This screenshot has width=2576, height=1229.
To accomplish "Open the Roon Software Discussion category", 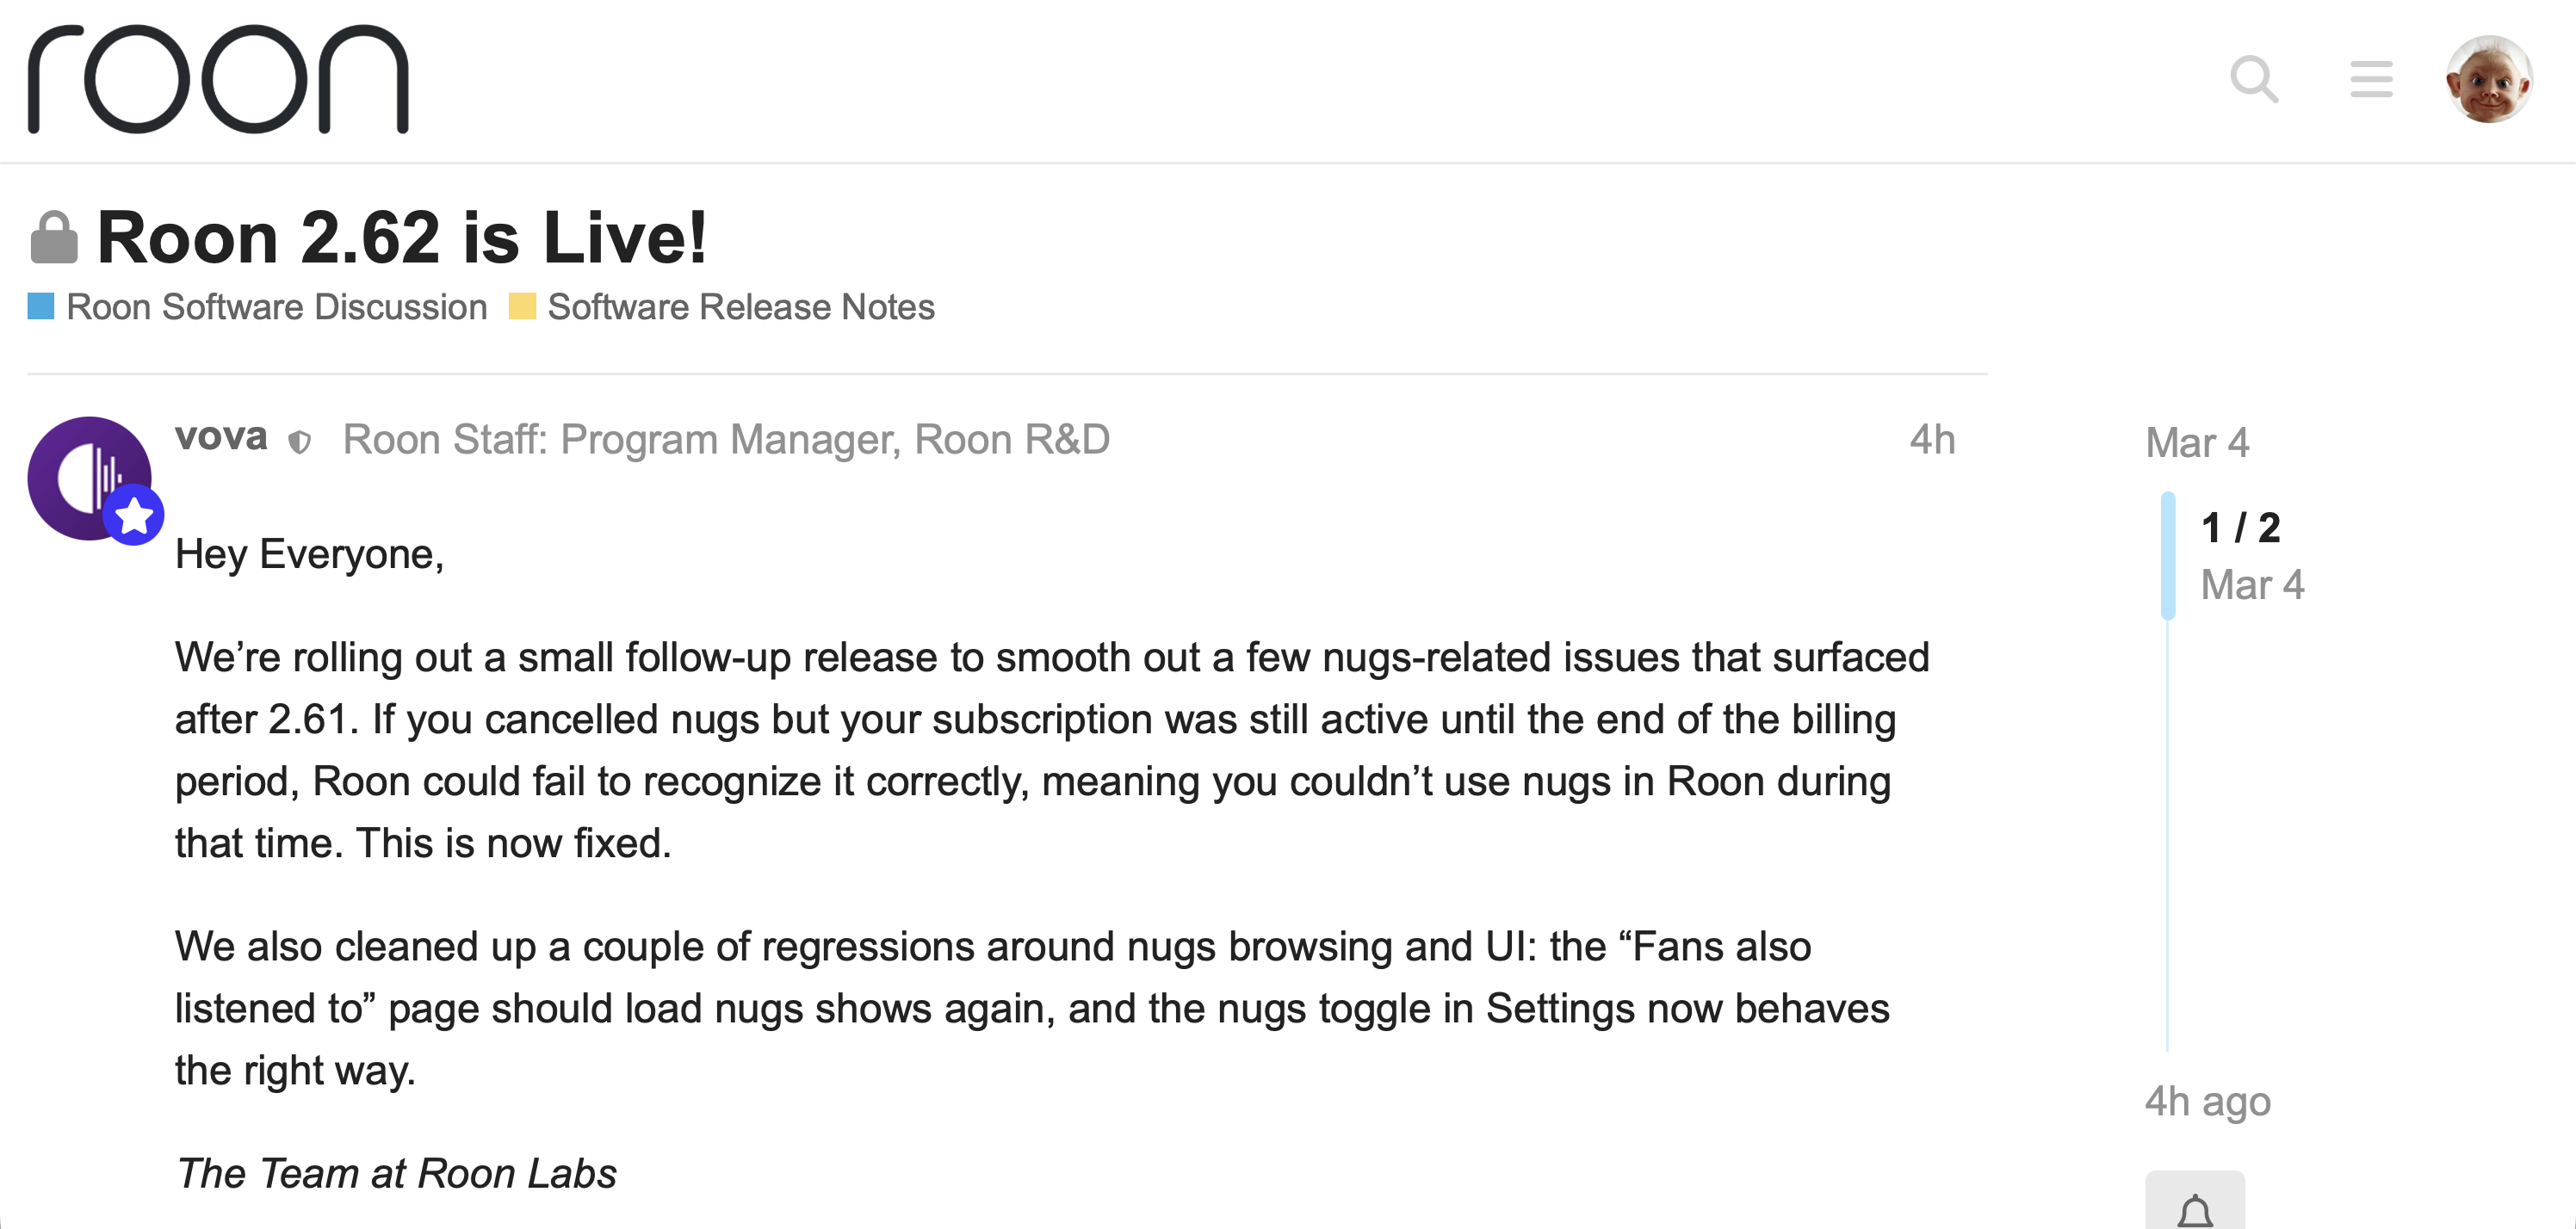I will pos(276,307).
